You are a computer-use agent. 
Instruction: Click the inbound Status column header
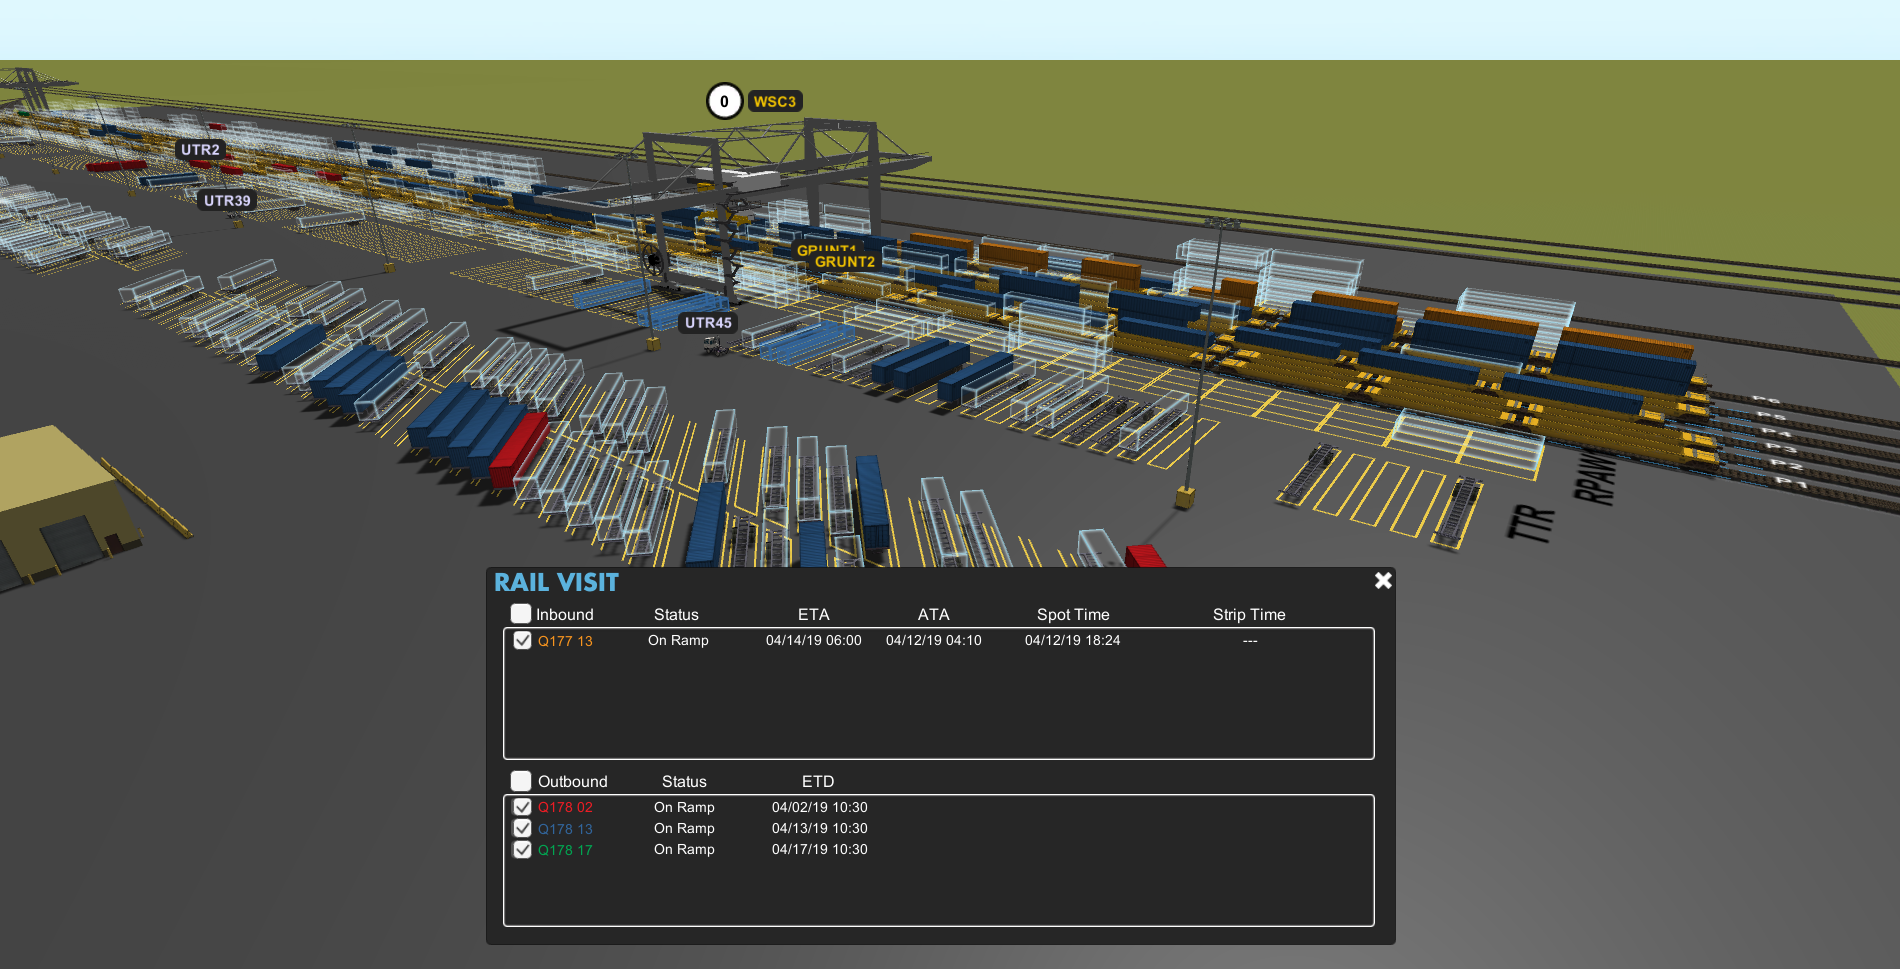point(676,614)
